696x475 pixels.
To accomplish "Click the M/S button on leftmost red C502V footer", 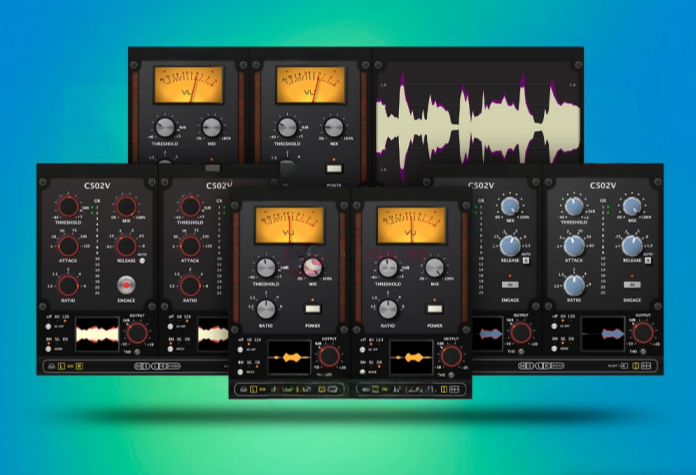I will (143, 366).
